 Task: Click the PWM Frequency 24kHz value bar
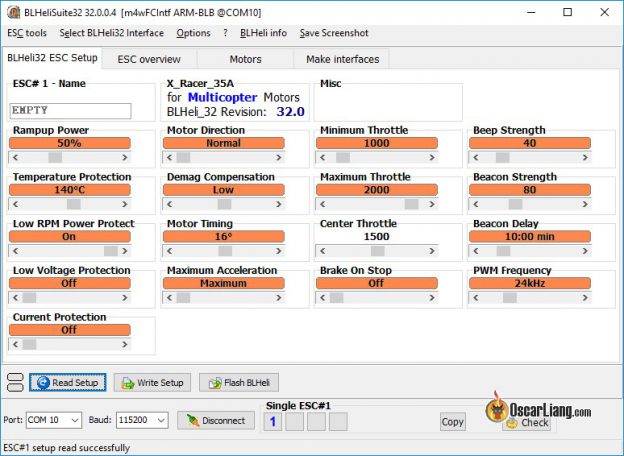point(530,283)
